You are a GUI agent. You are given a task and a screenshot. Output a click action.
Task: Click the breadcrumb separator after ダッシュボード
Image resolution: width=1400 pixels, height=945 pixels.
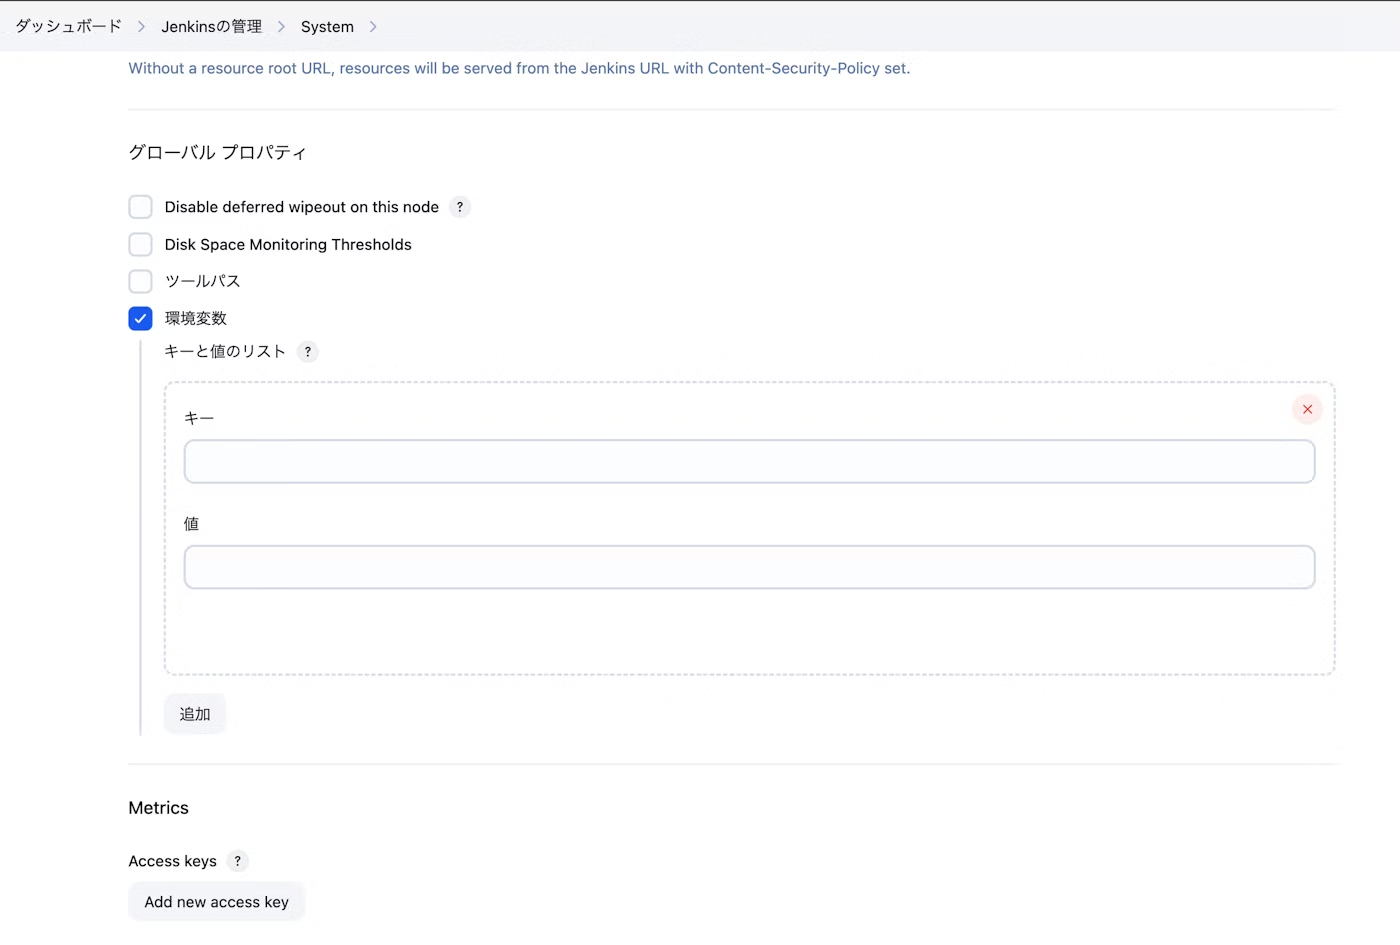[x=143, y=27]
